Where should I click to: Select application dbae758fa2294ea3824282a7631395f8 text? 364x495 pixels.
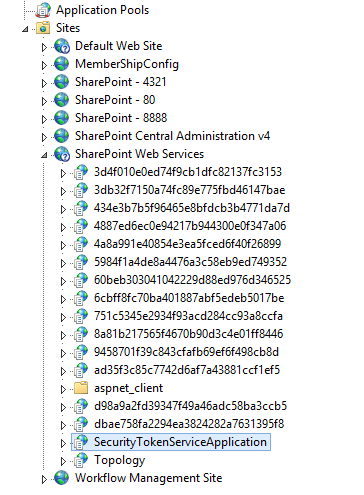(x=189, y=424)
